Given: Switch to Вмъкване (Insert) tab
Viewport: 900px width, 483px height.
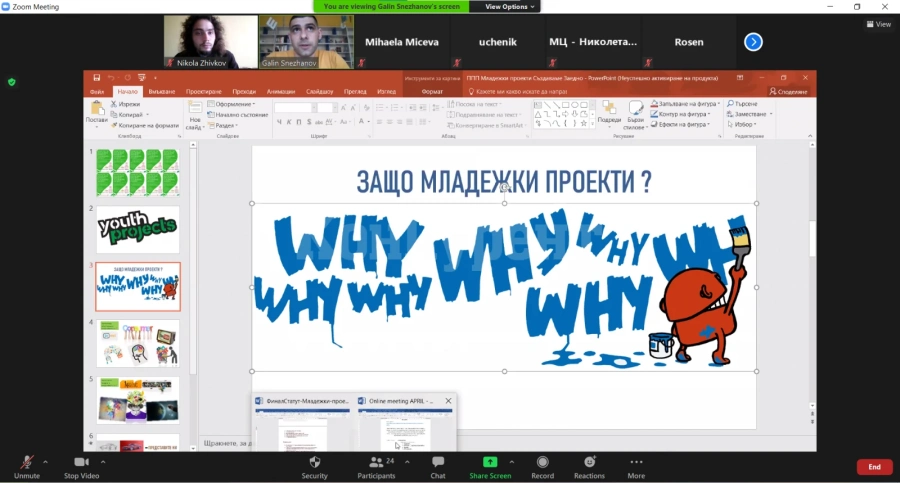Looking at the screenshot, I should (162, 92).
